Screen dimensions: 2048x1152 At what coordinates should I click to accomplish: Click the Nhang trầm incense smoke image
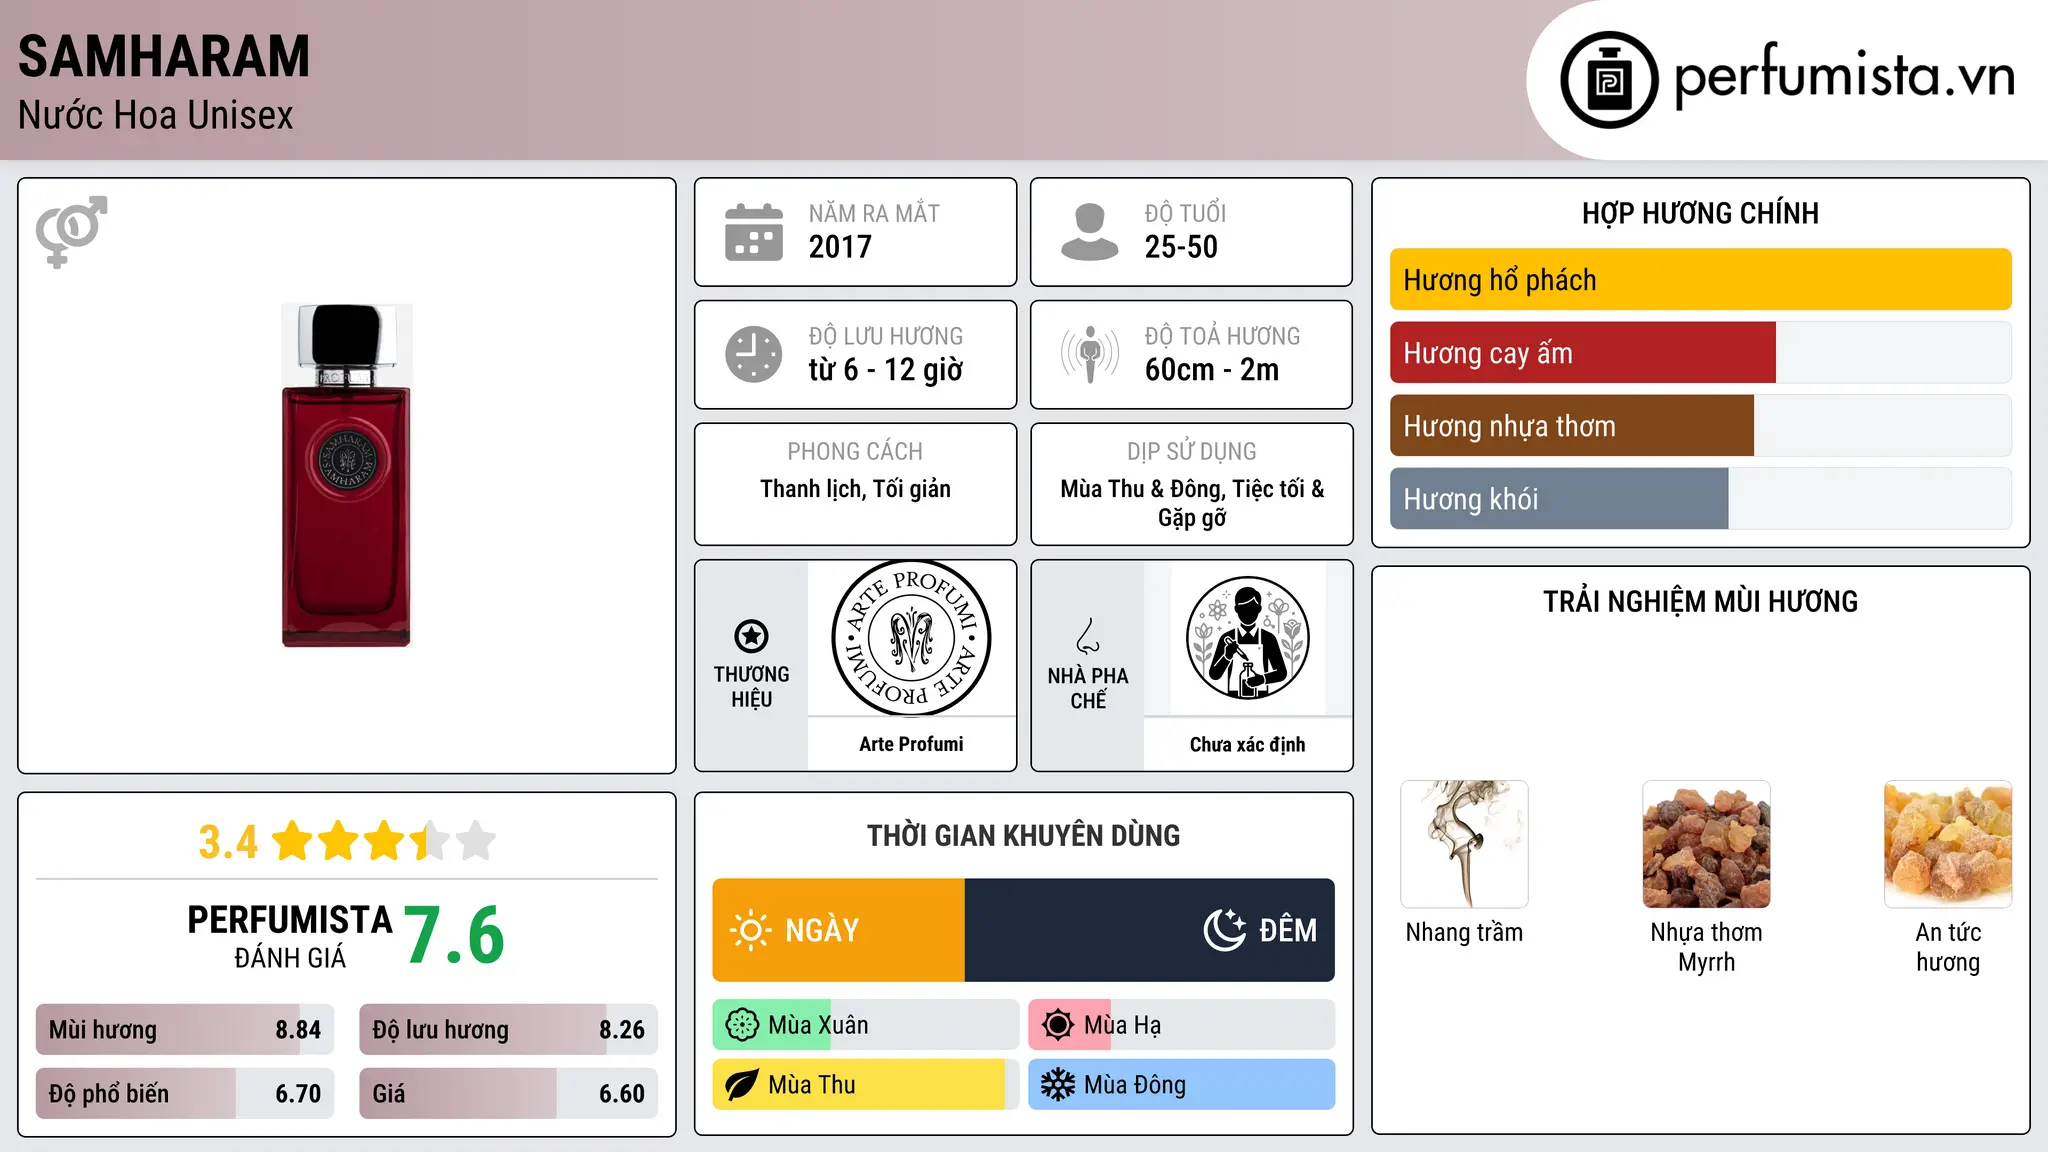pos(1464,844)
